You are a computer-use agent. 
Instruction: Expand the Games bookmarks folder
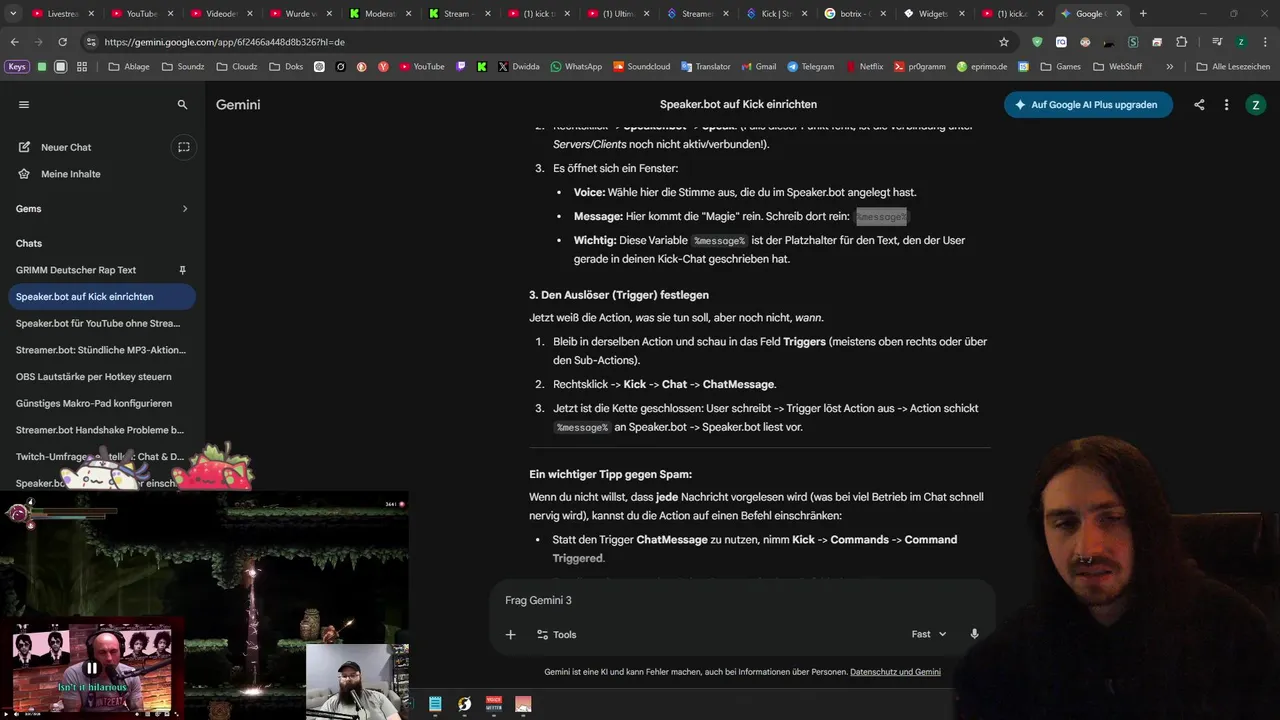[1062, 66]
